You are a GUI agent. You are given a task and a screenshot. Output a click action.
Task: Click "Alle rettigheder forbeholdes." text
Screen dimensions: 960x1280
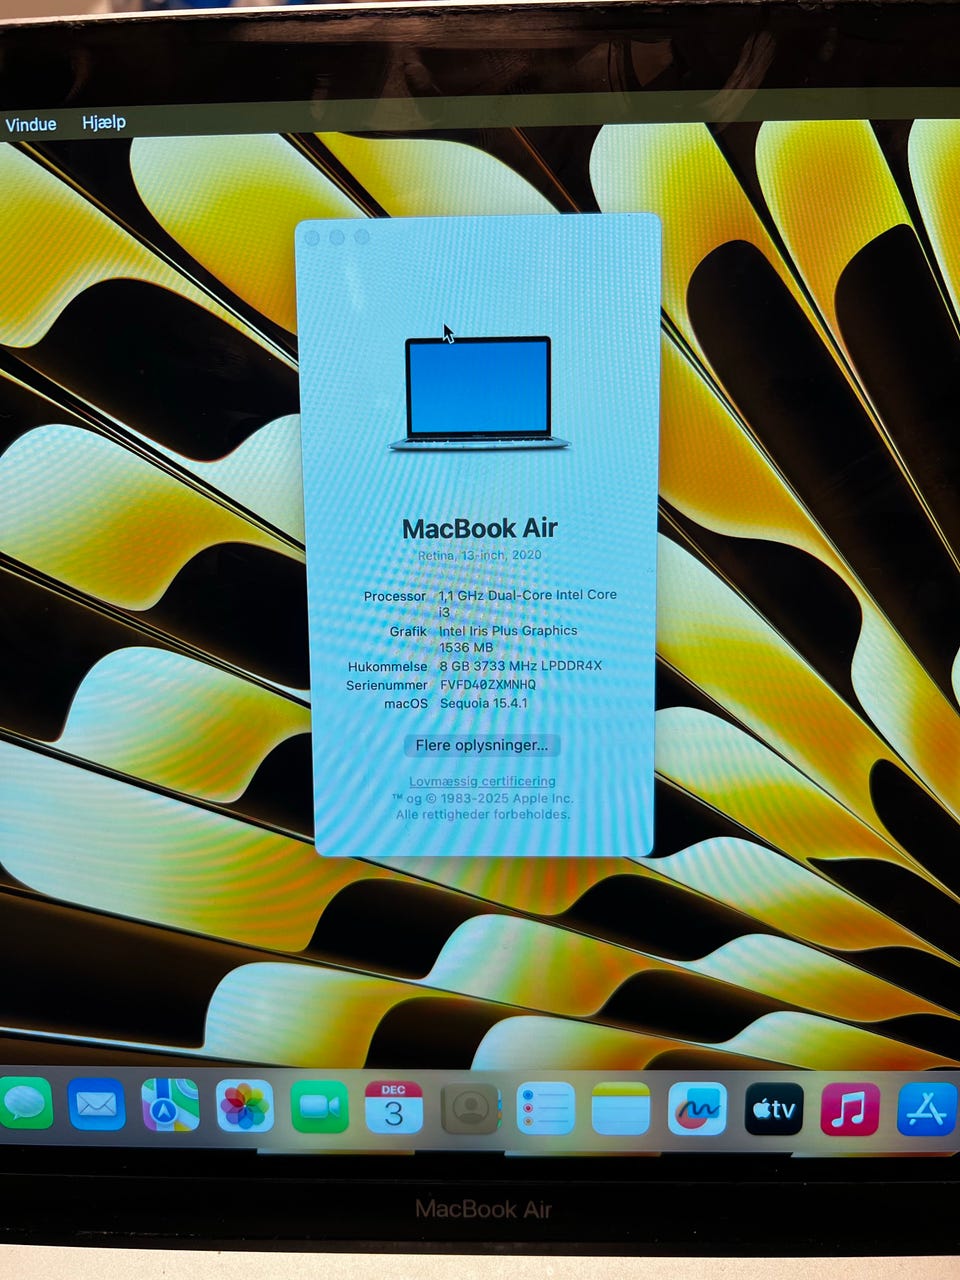coord(482,814)
